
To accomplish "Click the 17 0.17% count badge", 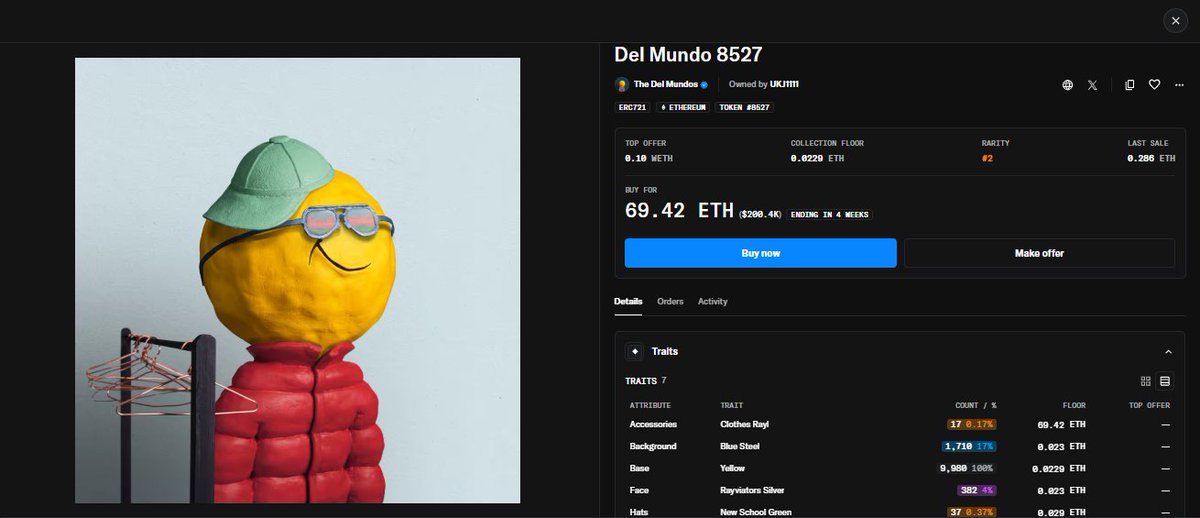I will click(x=972, y=424).
